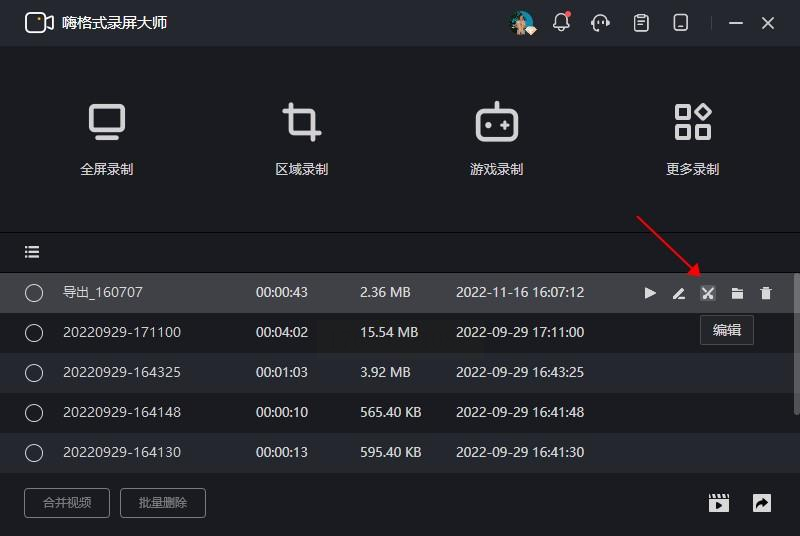Select the radio button for 20220929-171100

34,332
